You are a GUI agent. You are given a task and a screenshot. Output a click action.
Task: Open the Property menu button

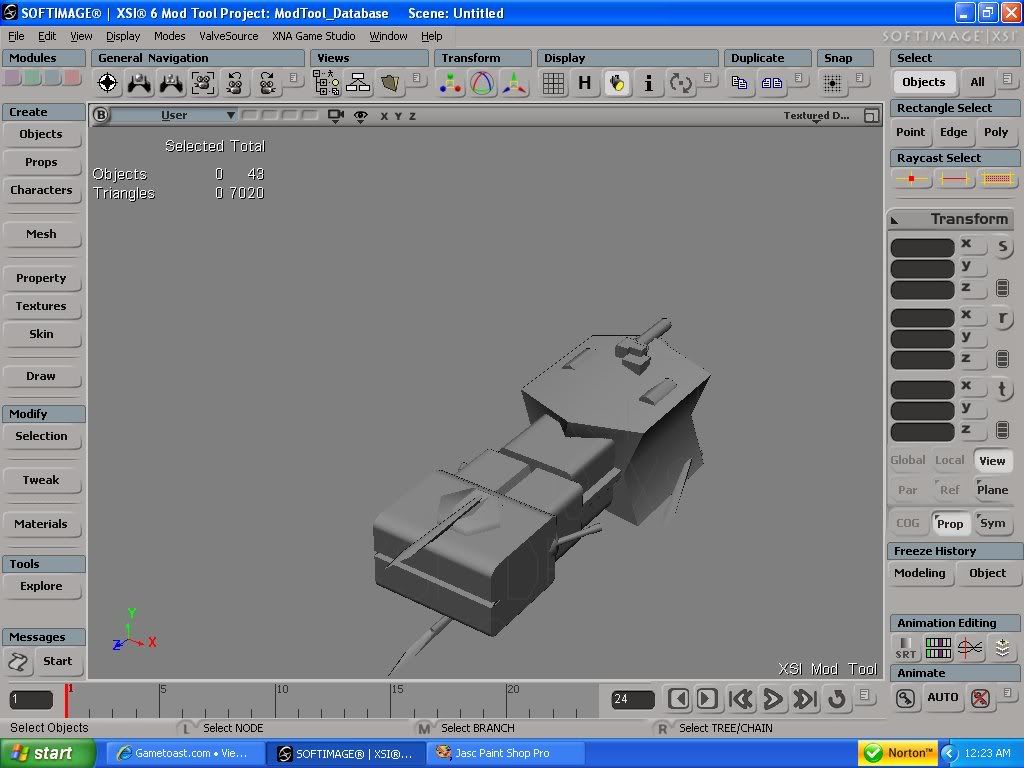[41, 278]
